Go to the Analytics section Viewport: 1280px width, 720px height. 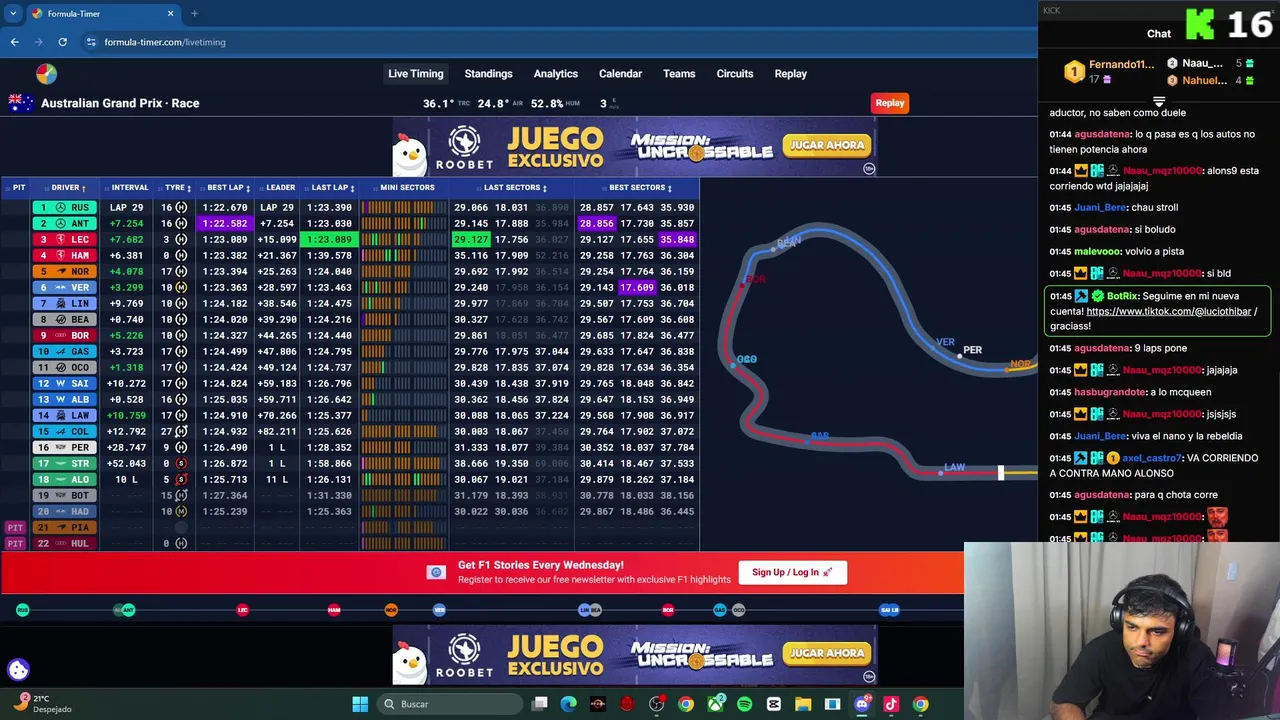click(555, 73)
